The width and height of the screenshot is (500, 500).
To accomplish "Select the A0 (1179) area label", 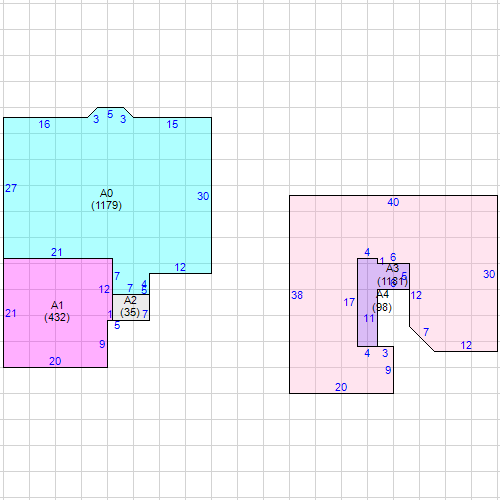I will pos(106,199).
